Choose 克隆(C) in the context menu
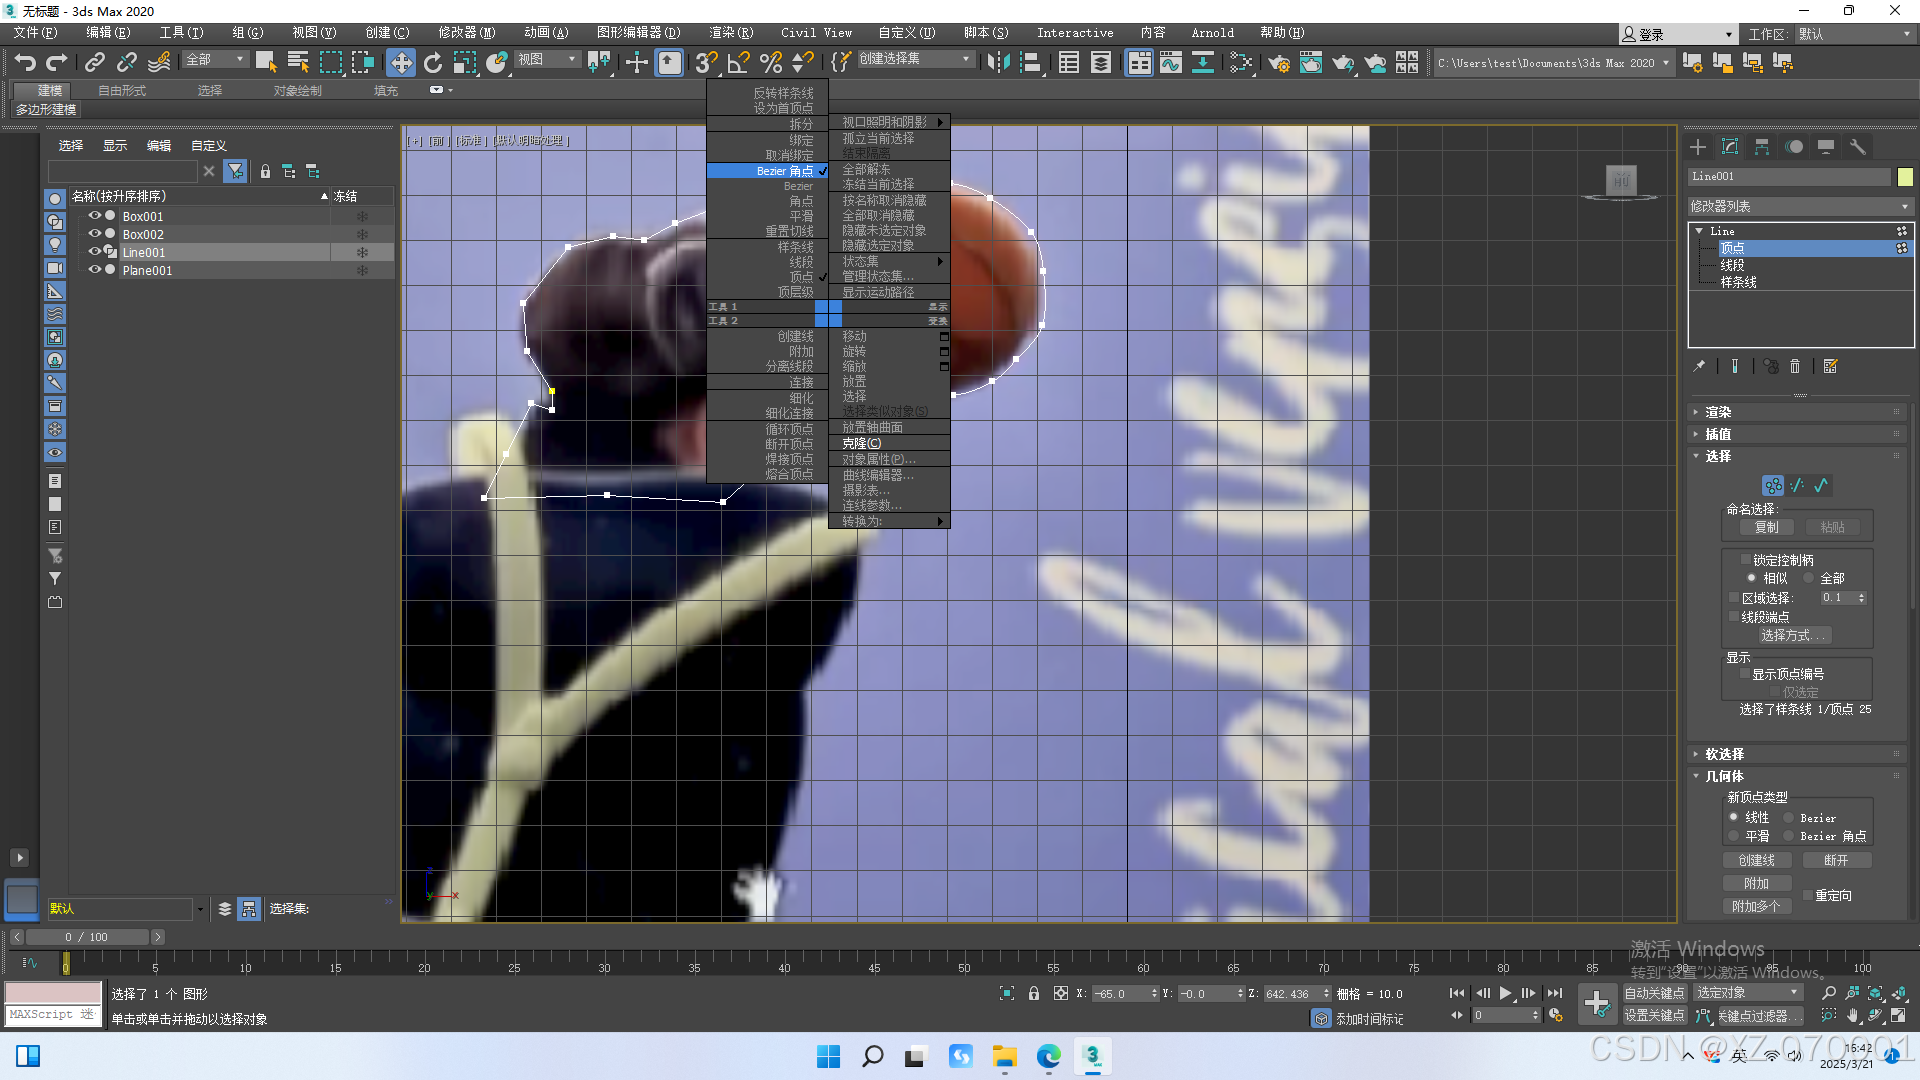This screenshot has width=1920, height=1080. (861, 443)
